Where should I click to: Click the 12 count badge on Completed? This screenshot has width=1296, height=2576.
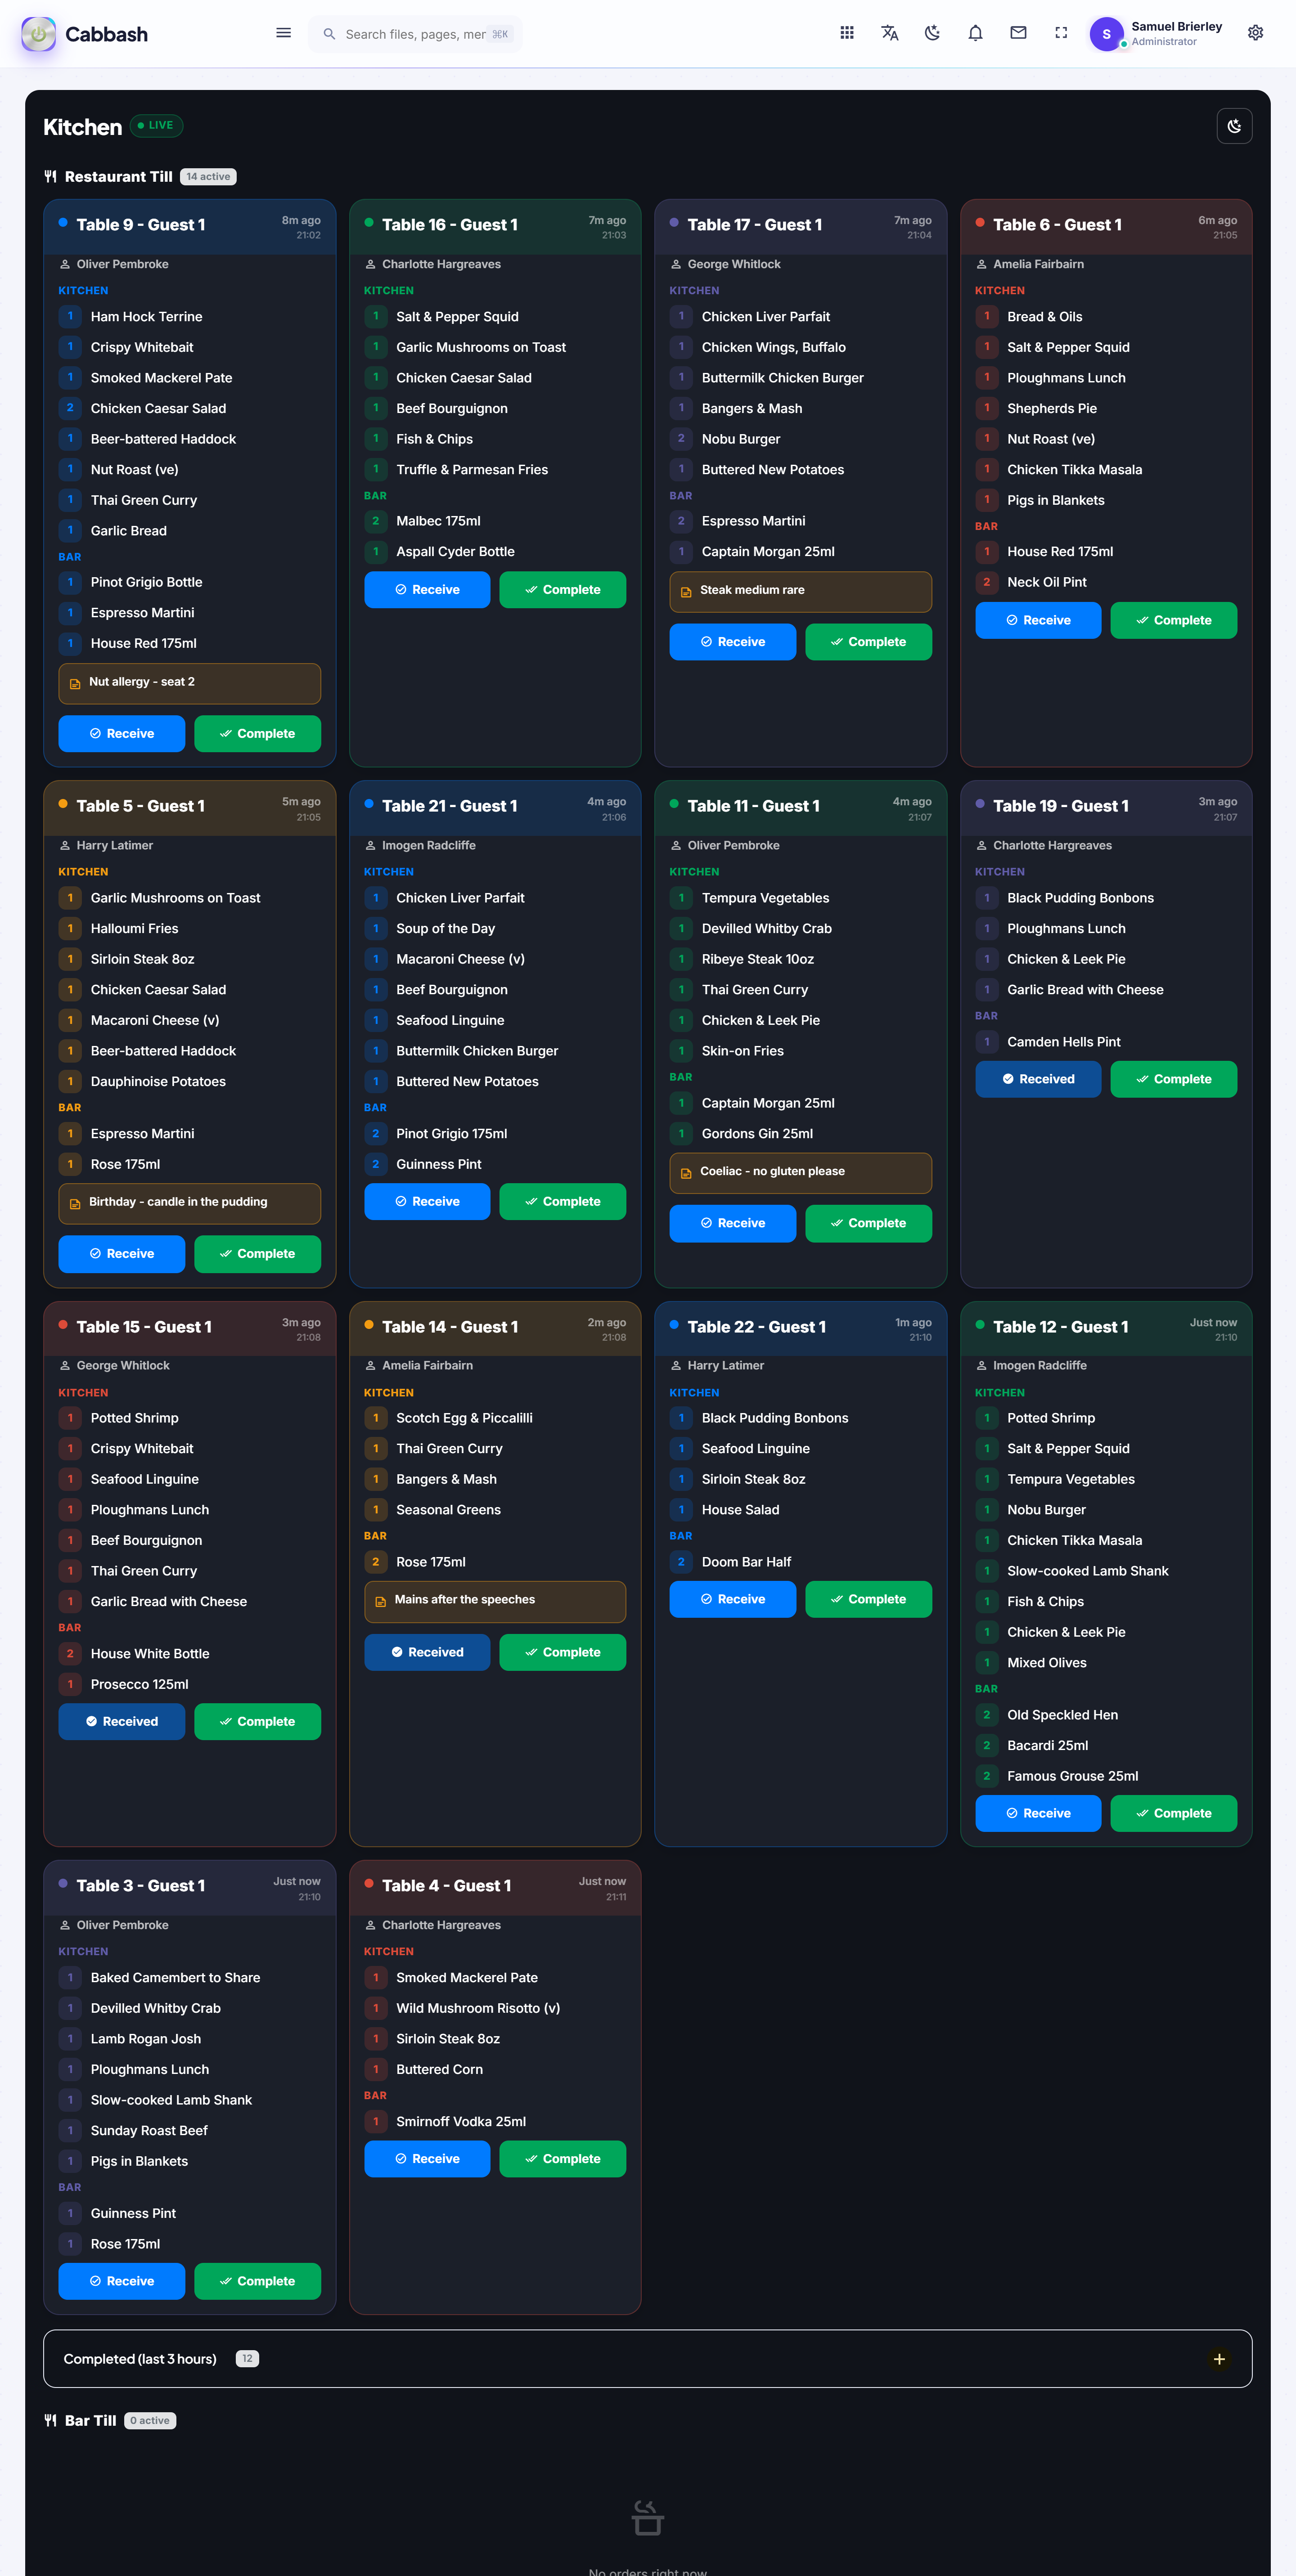point(247,2359)
